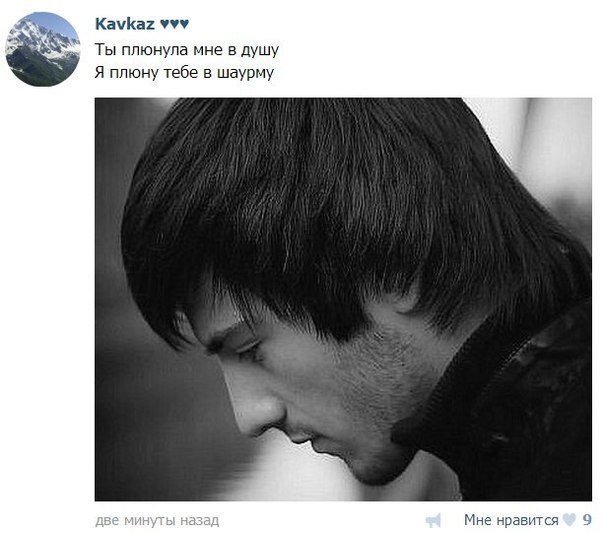
Task: Click the like counter showing 9
Action: coord(587,520)
